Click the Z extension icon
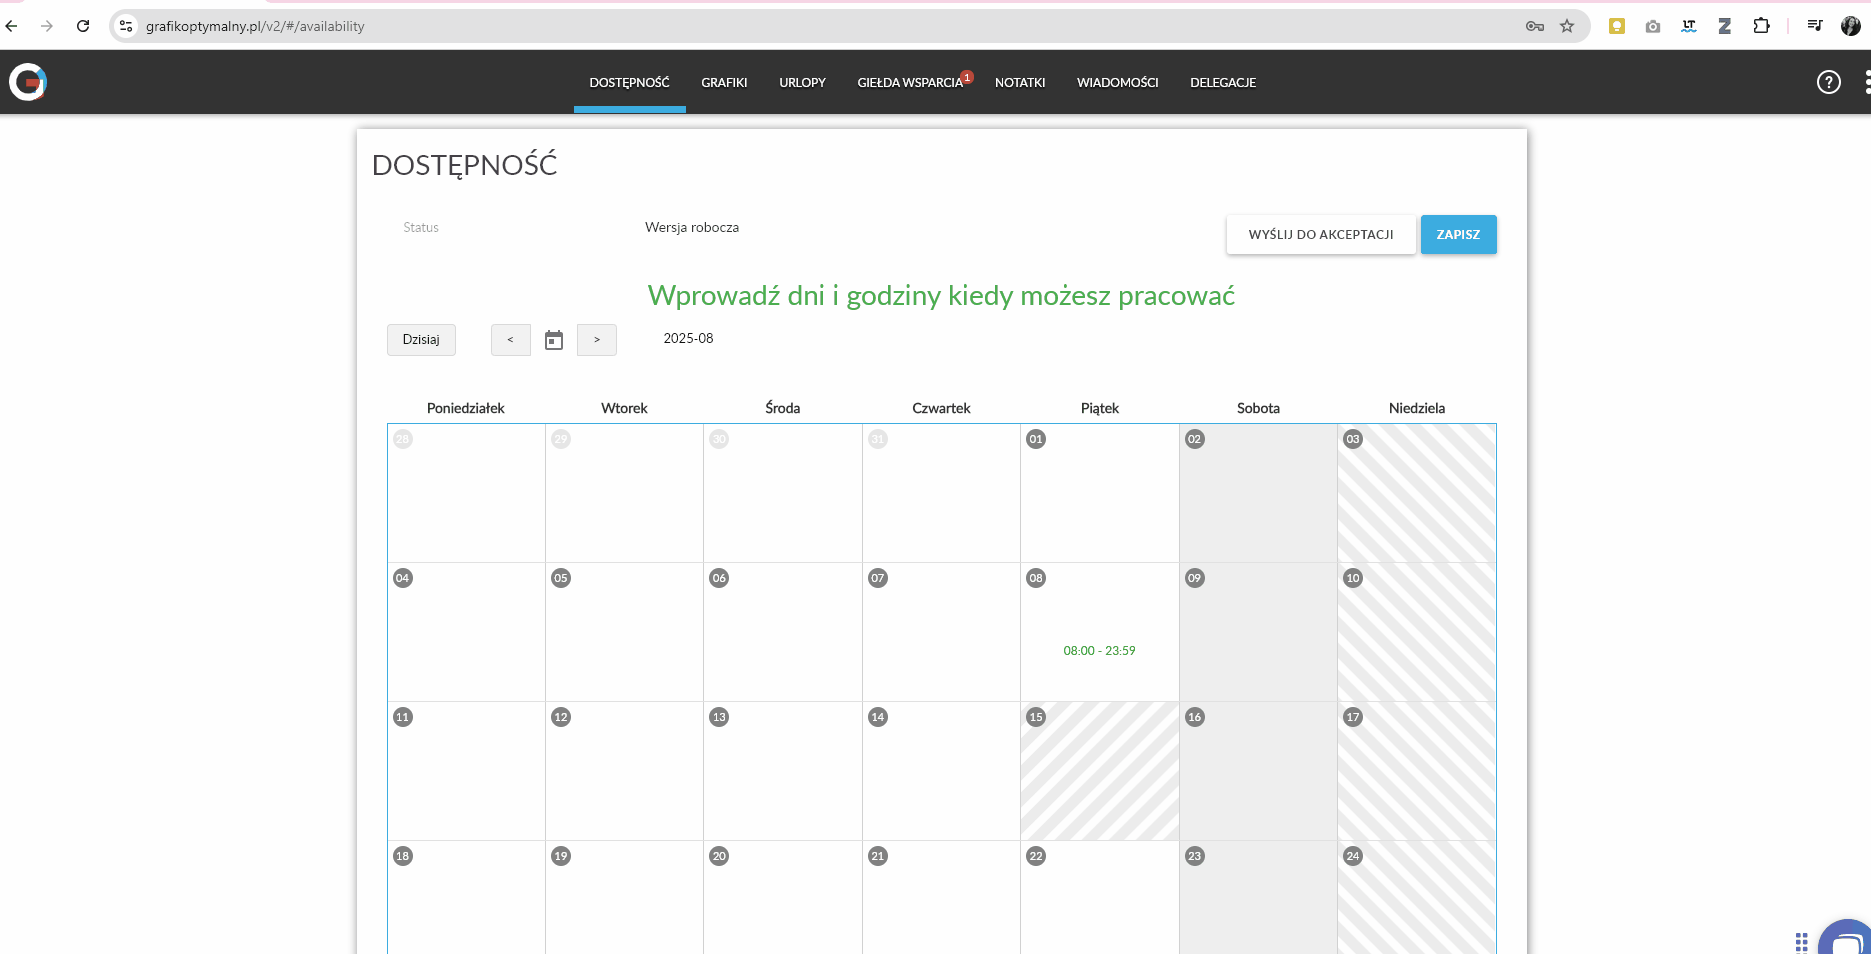1871x954 pixels. click(x=1725, y=26)
